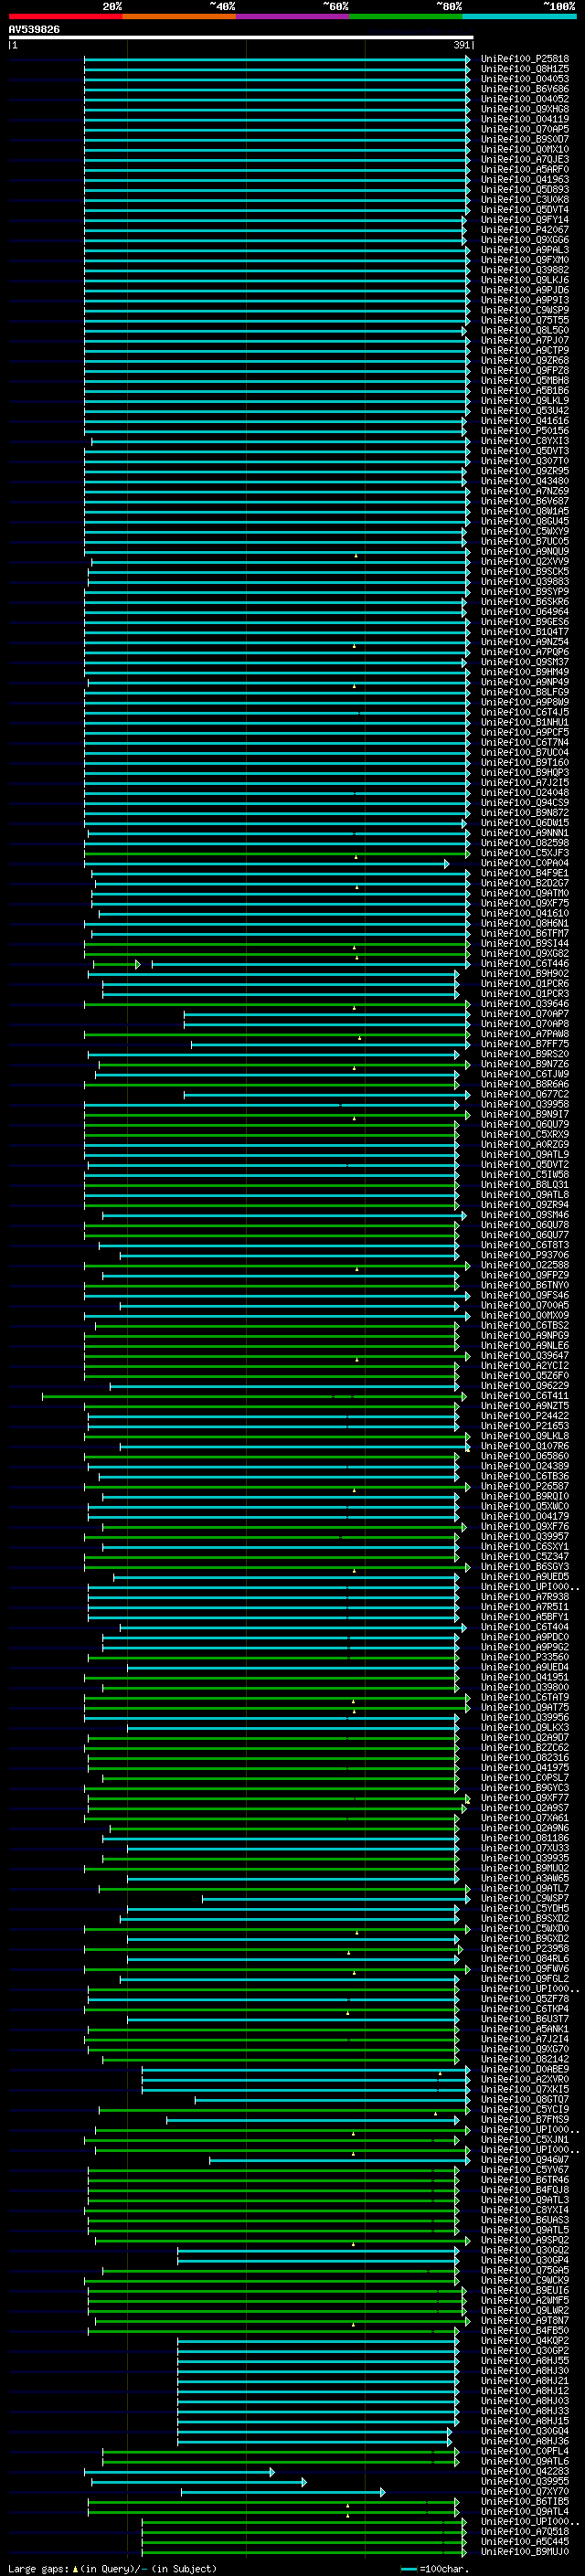Image resolution: width=585 pixels, height=2576 pixels.
Task: Select the UniRef100_Q70AP7 label
Action: [525, 1014]
